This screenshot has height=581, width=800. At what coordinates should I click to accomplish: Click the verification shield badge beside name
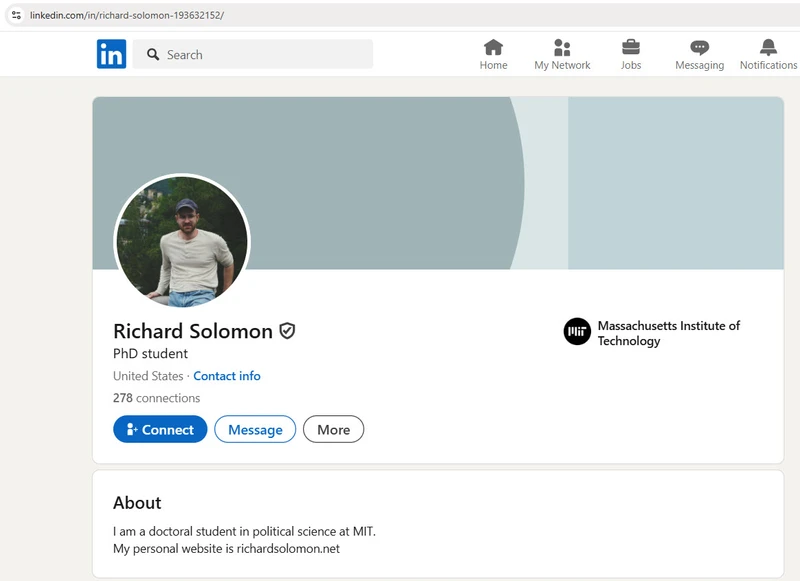(x=287, y=331)
